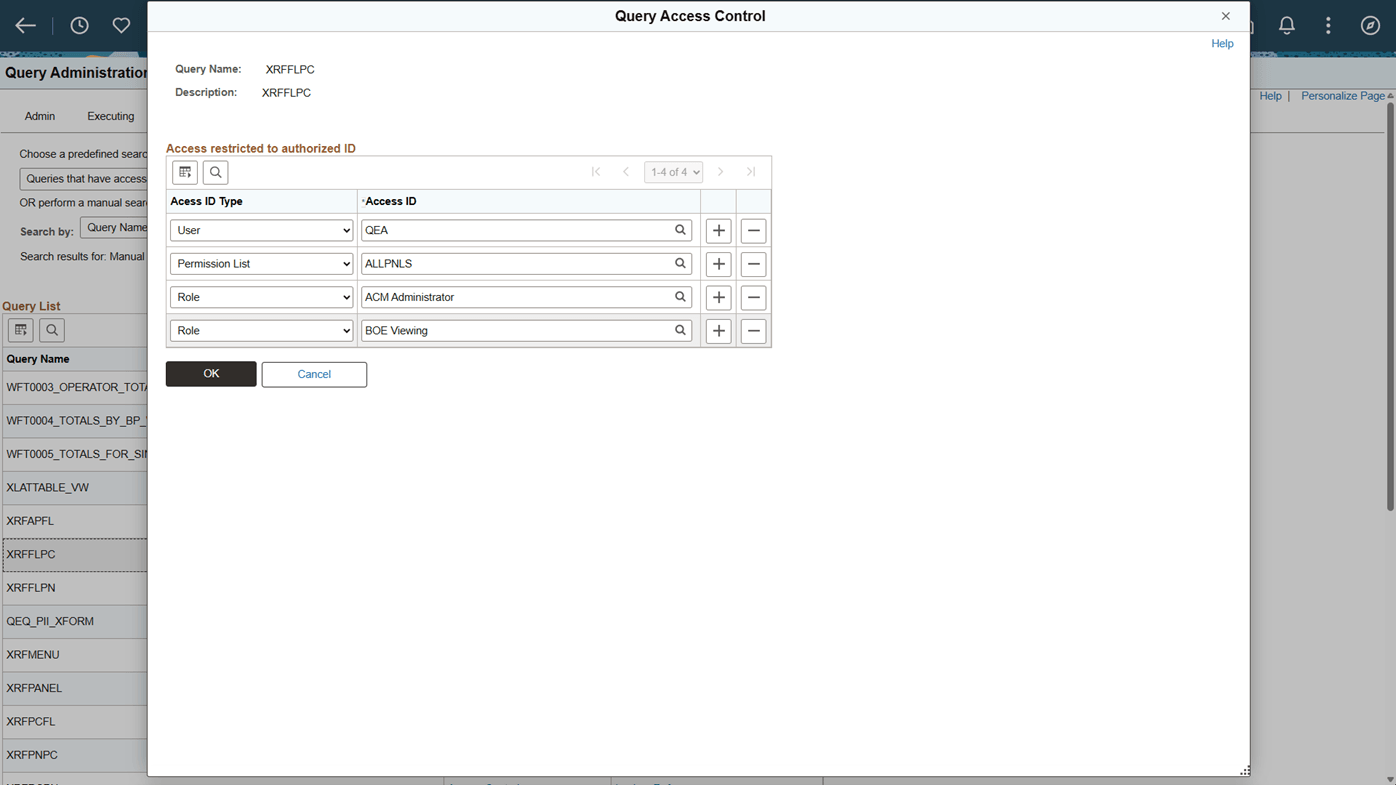This screenshot has height=785, width=1396.
Task: Open the 1-4 of 4 rows dropdown
Action: 673,172
